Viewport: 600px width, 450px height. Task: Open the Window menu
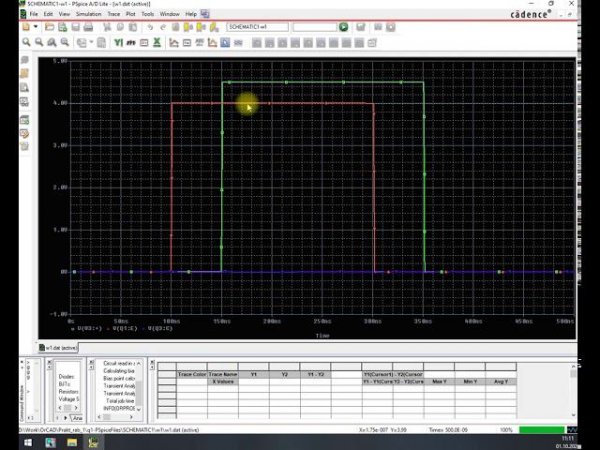(170, 14)
